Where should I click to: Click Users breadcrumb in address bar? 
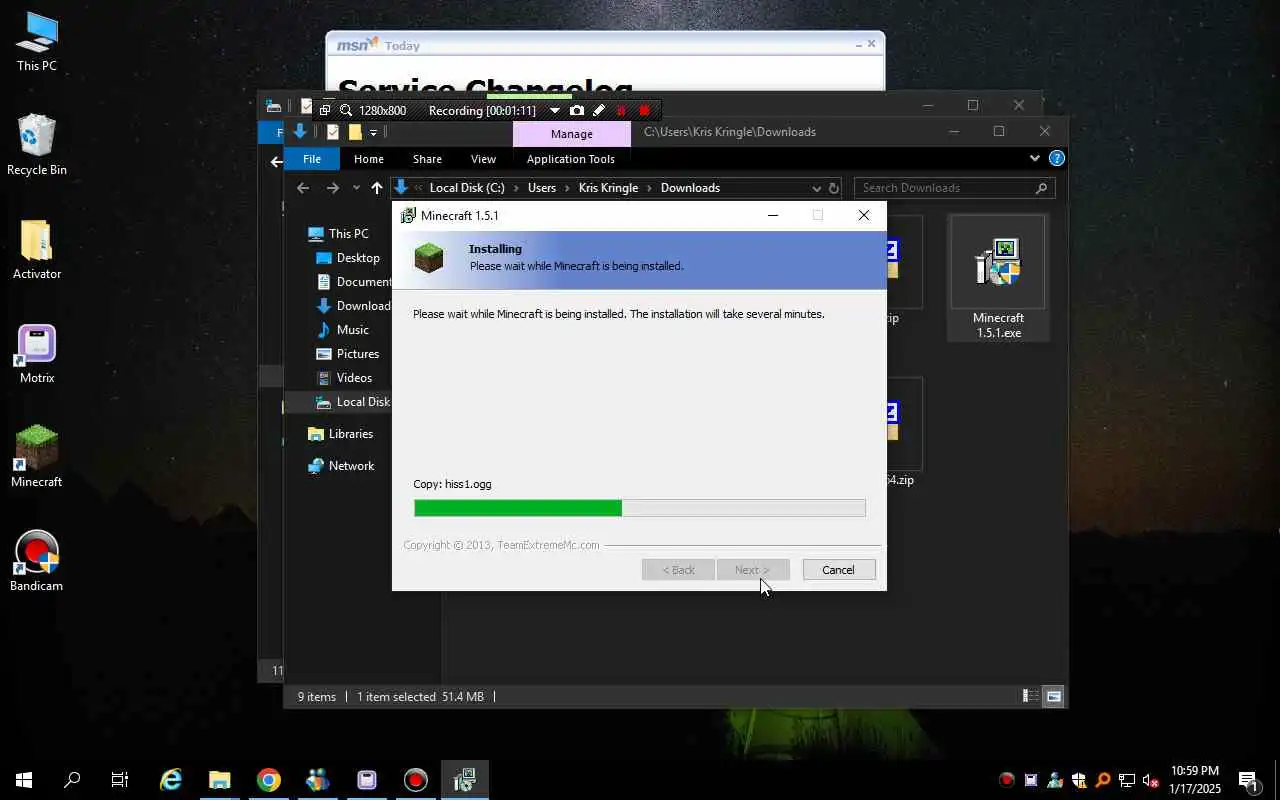542,188
